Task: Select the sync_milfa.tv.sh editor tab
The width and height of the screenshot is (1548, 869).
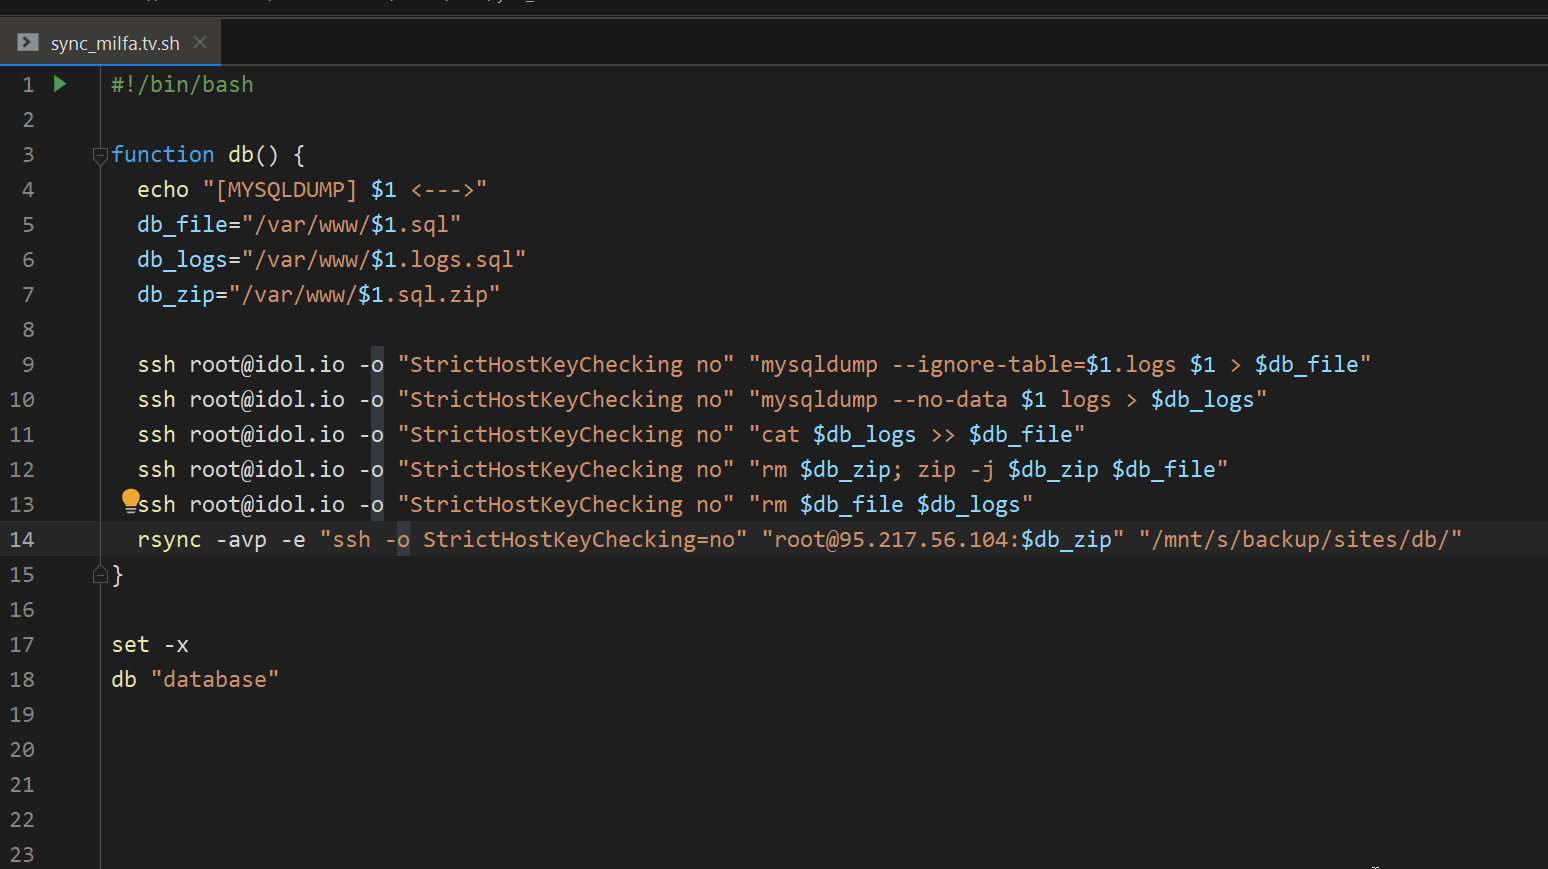Action: point(115,44)
